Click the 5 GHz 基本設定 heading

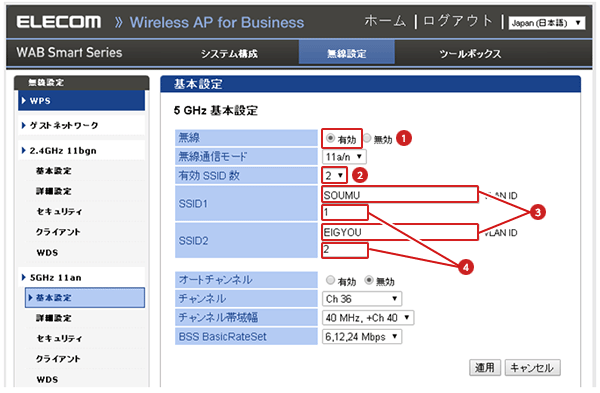click(x=216, y=111)
